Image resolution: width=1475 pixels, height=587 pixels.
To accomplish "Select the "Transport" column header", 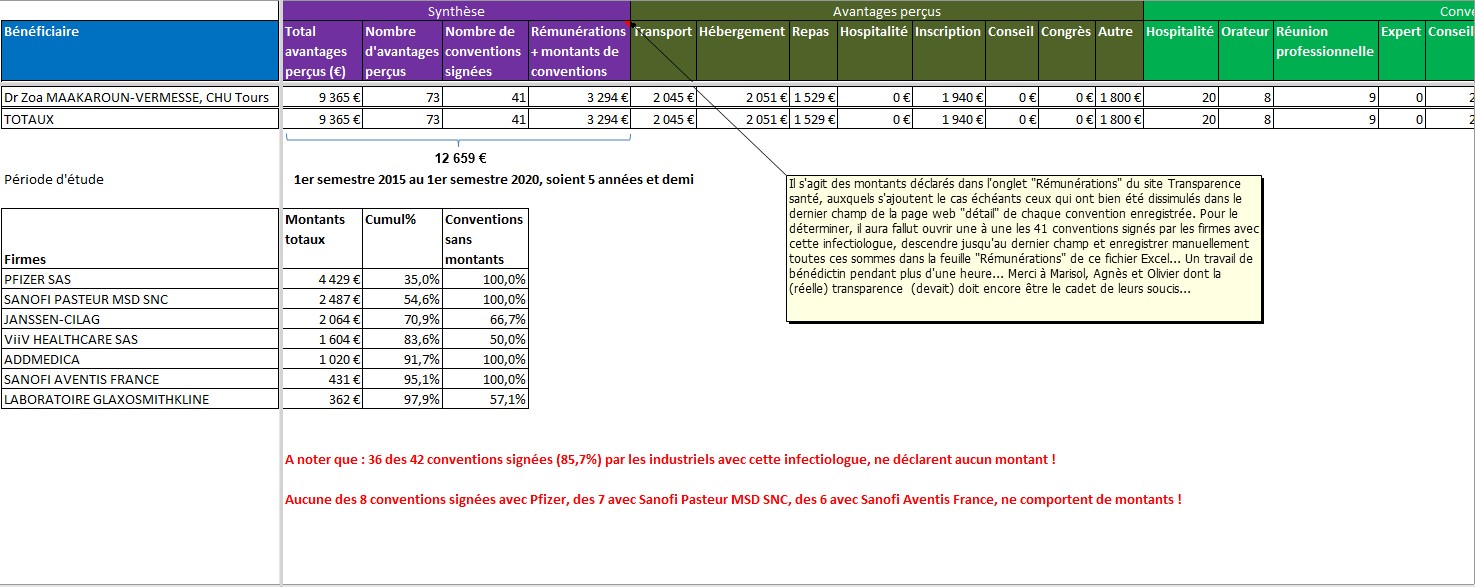I will pyautogui.click(x=663, y=51).
